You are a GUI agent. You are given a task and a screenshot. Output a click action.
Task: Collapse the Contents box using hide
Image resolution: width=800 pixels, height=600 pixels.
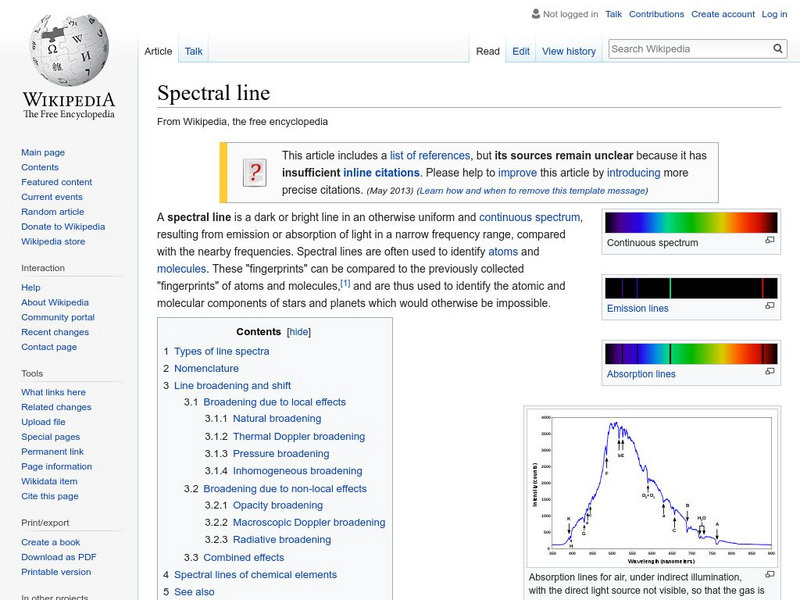299,332
